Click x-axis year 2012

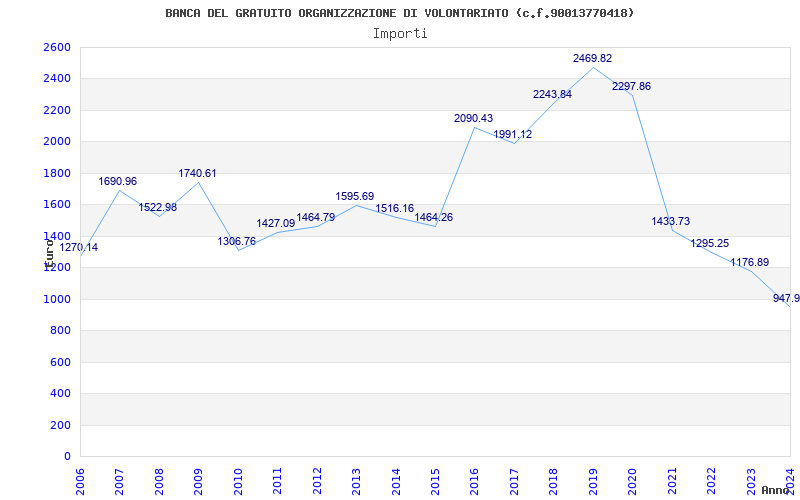pyautogui.click(x=317, y=481)
